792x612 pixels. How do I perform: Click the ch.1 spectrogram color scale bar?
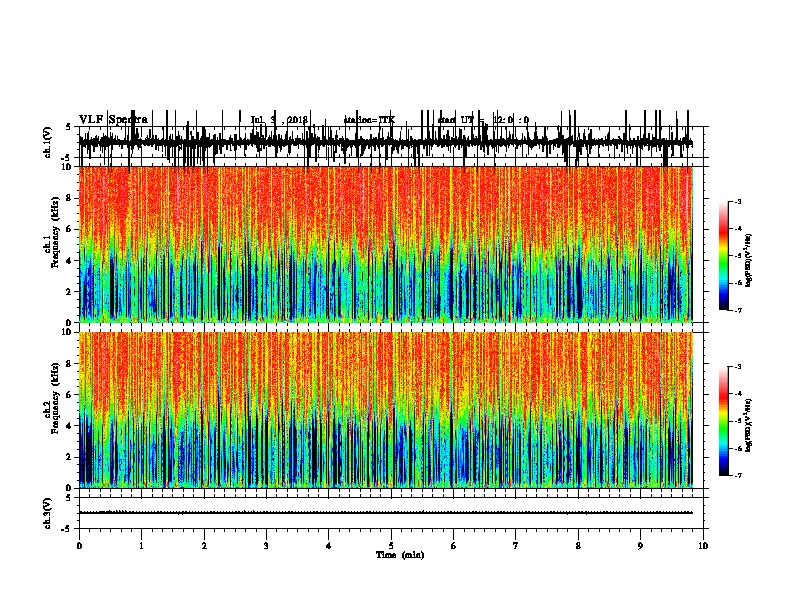(x=723, y=256)
